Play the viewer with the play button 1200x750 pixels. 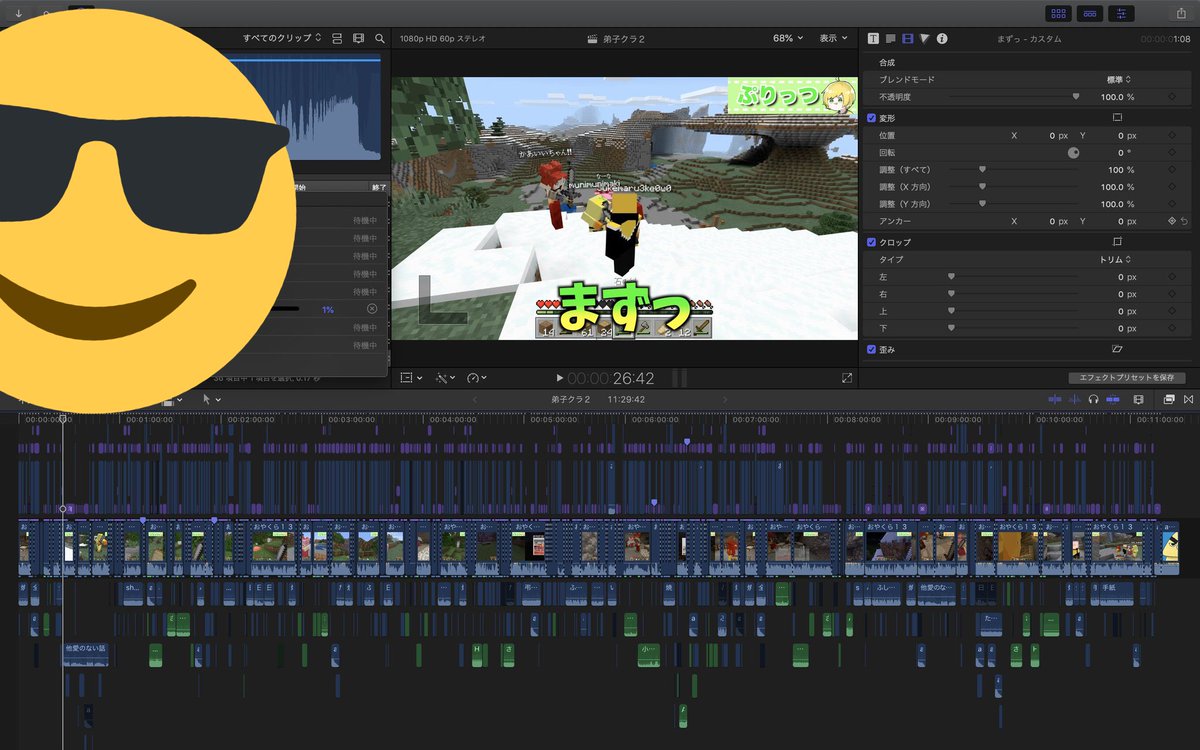click(x=560, y=378)
